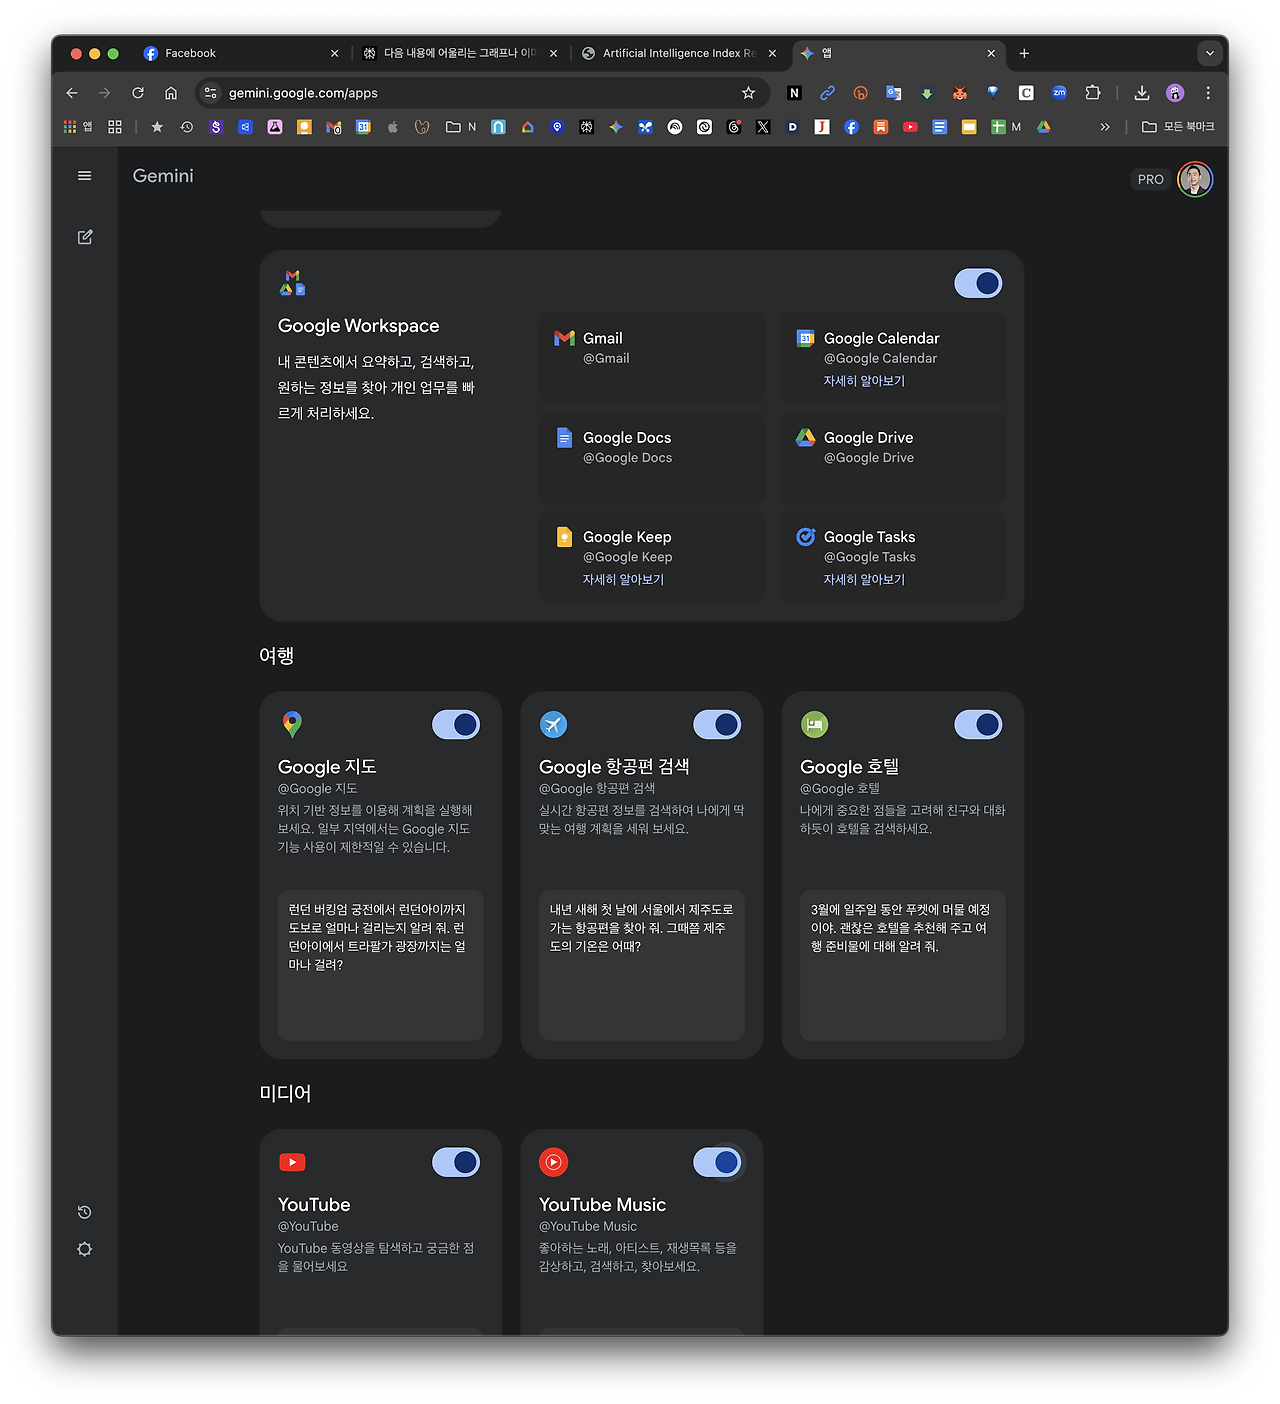1280x1404 pixels.
Task: Click the @YouTube Music handle text
Action: click(588, 1227)
